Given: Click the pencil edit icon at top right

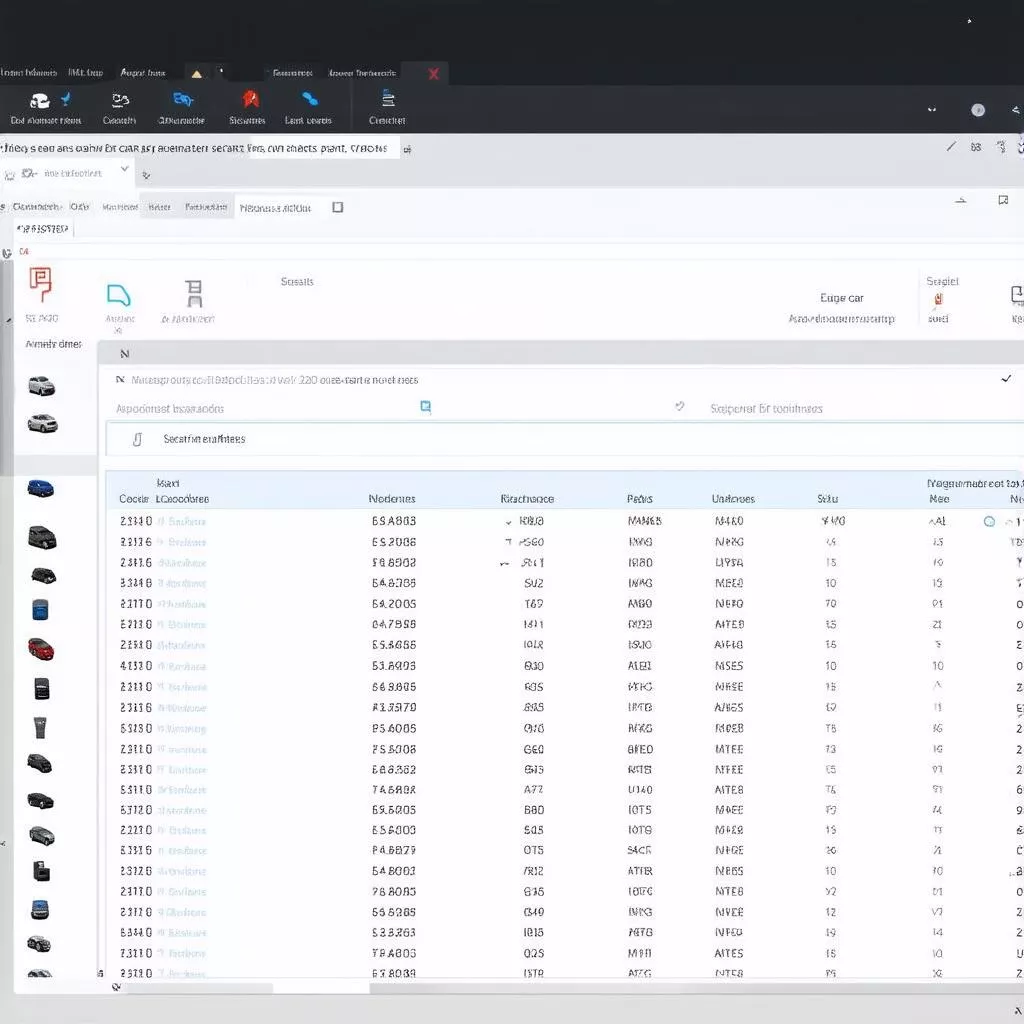Looking at the screenshot, I should 951,147.
